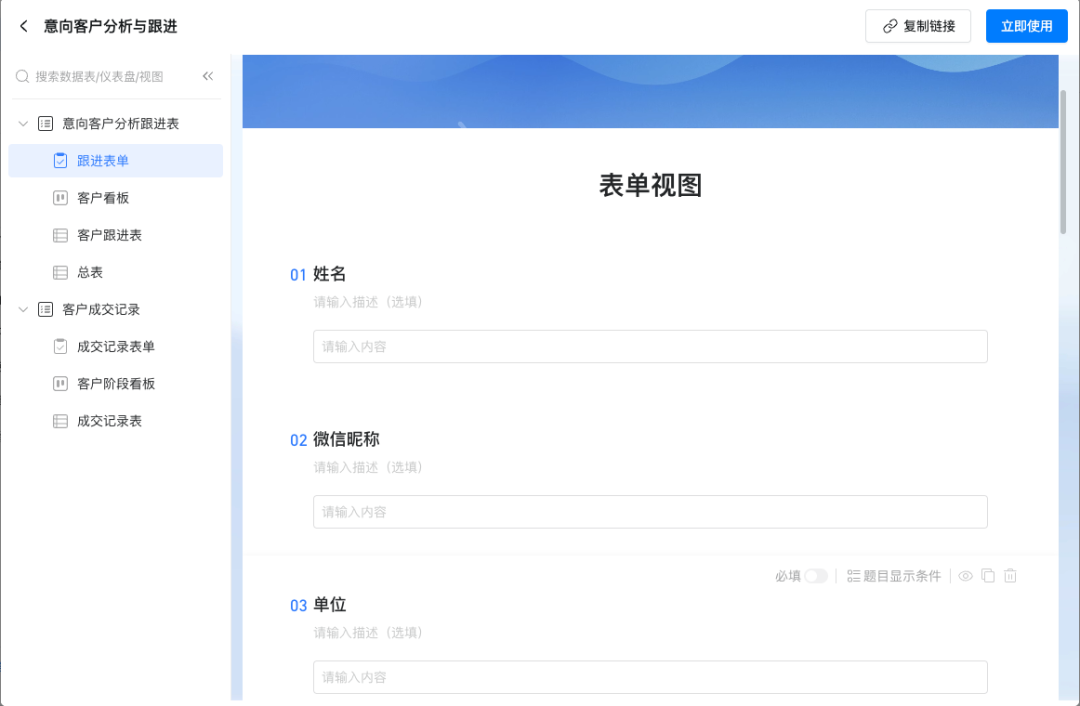Click the back arrow icon
The height and width of the screenshot is (706, 1080).
click(x=24, y=27)
